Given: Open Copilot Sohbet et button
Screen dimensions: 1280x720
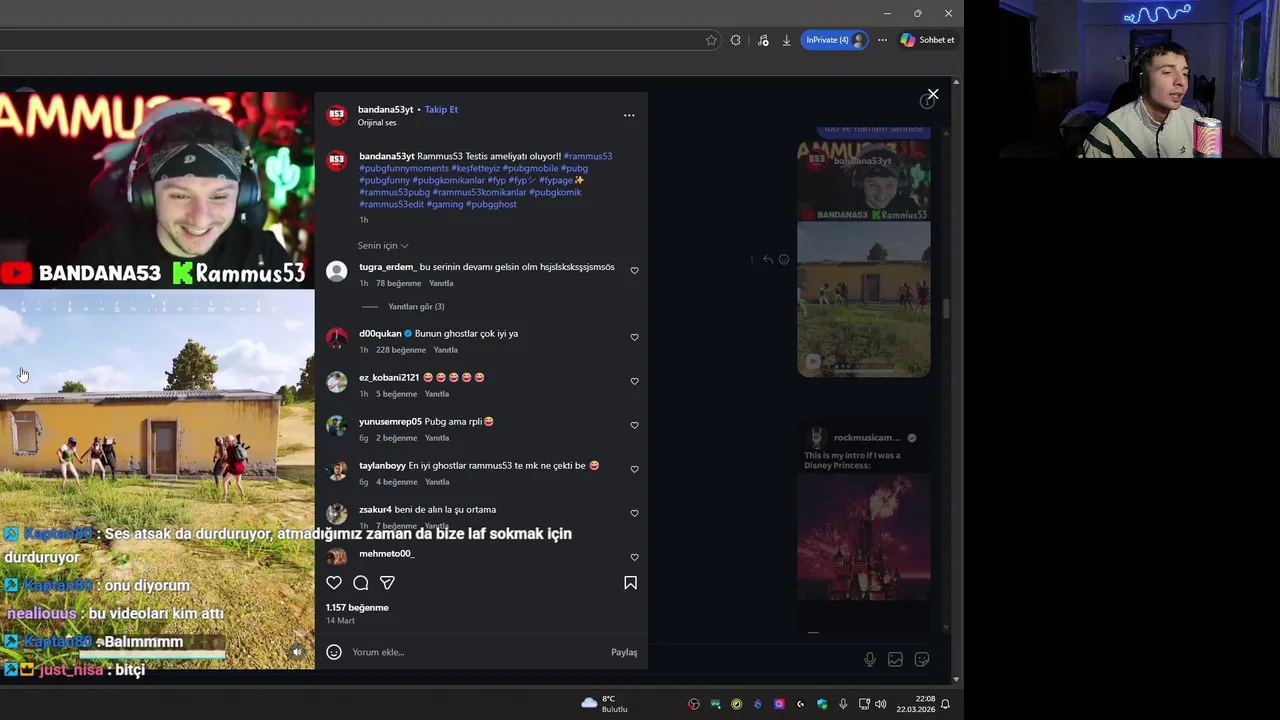Looking at the screenshot, I should pyautogui.click(x=927, y=40).
